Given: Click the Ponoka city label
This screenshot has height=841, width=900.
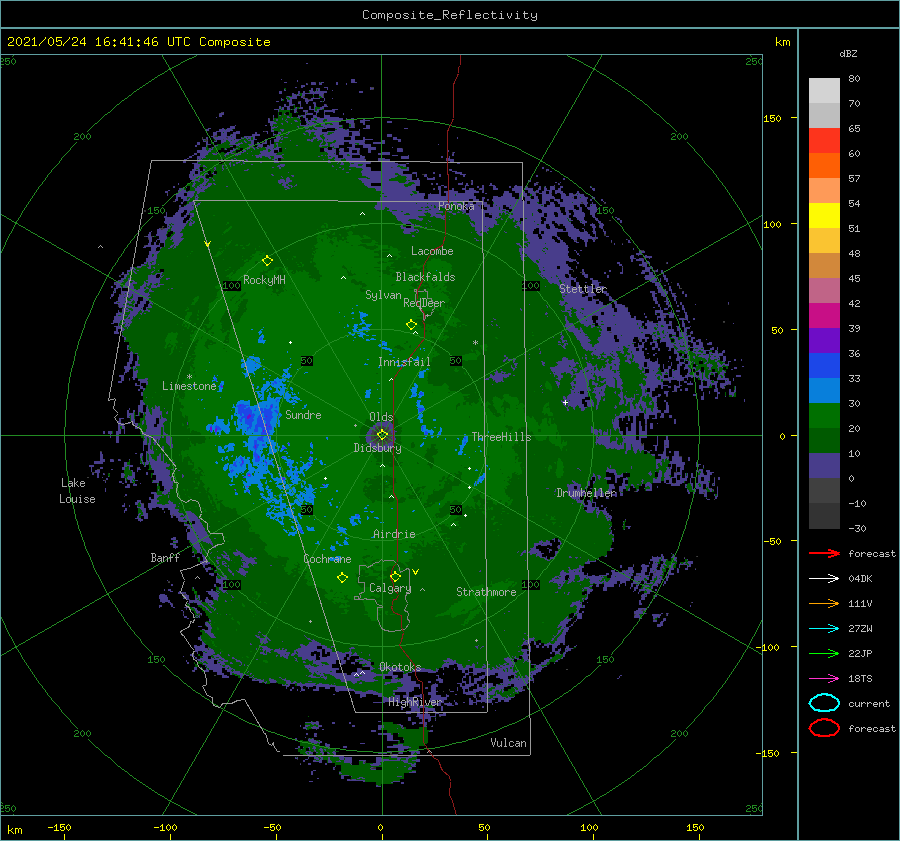Looking at the screenshot, I should click(456, 206).
